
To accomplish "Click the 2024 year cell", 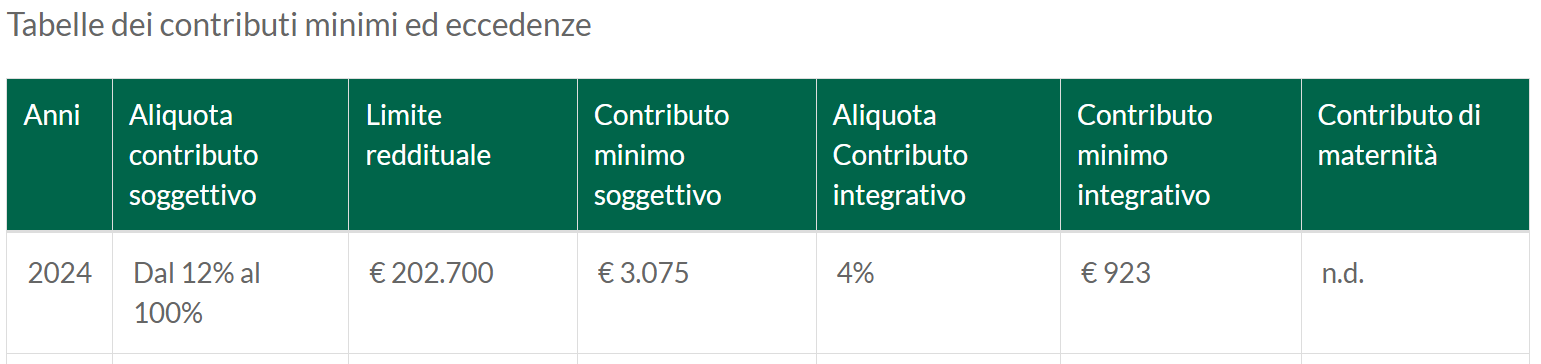I will (x=60, y=293).
